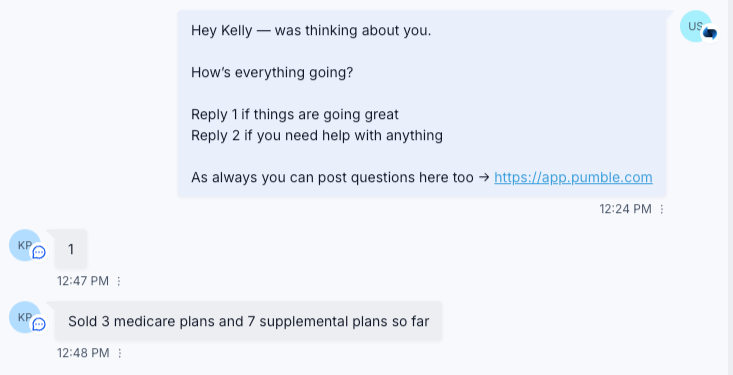Click KP avatar next to the "1" reply
The height and width of the screenshot is (375, 733).
pyautogui.click(x=25, y=245)
